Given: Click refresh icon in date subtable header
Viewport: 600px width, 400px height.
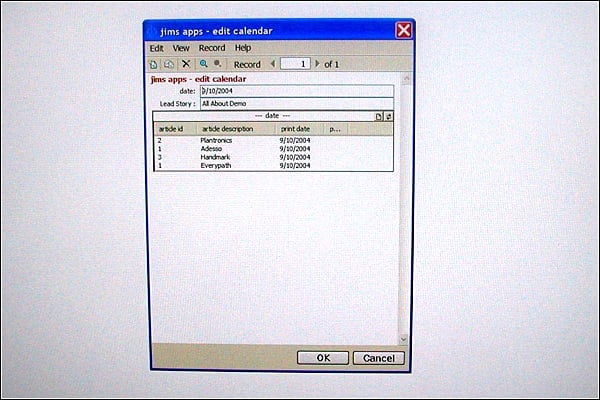Looking at the screenshot, I should pyautogui.click(x=388, y=117).
